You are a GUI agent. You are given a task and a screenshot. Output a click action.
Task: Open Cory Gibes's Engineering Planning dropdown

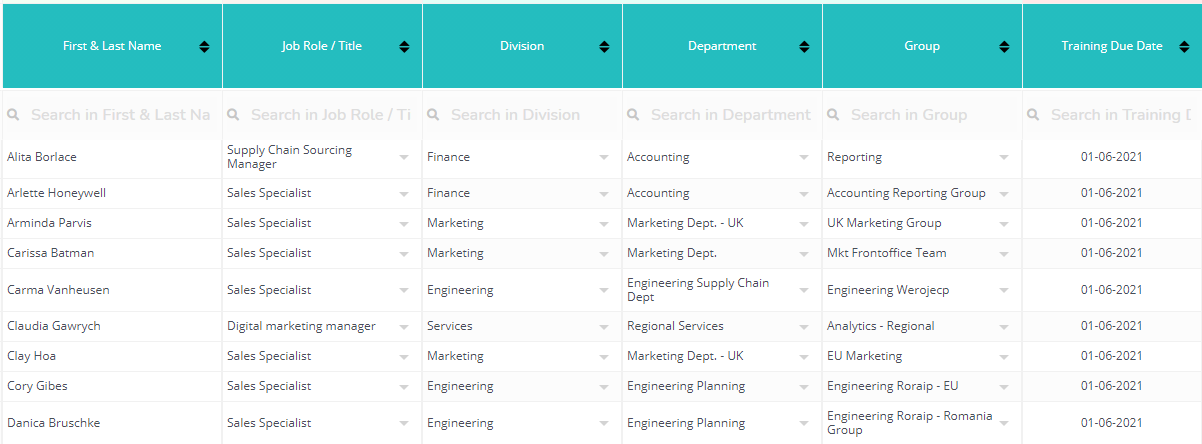pos(804,387)
